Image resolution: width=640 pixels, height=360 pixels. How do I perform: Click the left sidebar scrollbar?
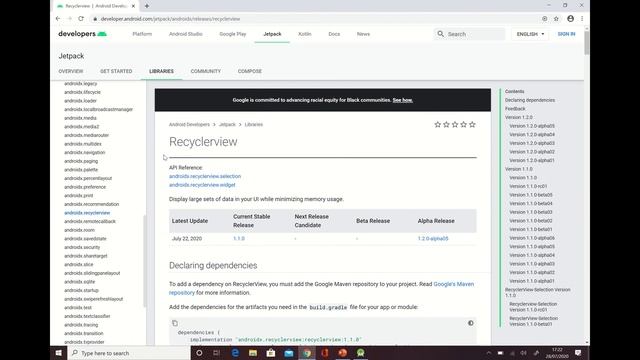(144, 261)
